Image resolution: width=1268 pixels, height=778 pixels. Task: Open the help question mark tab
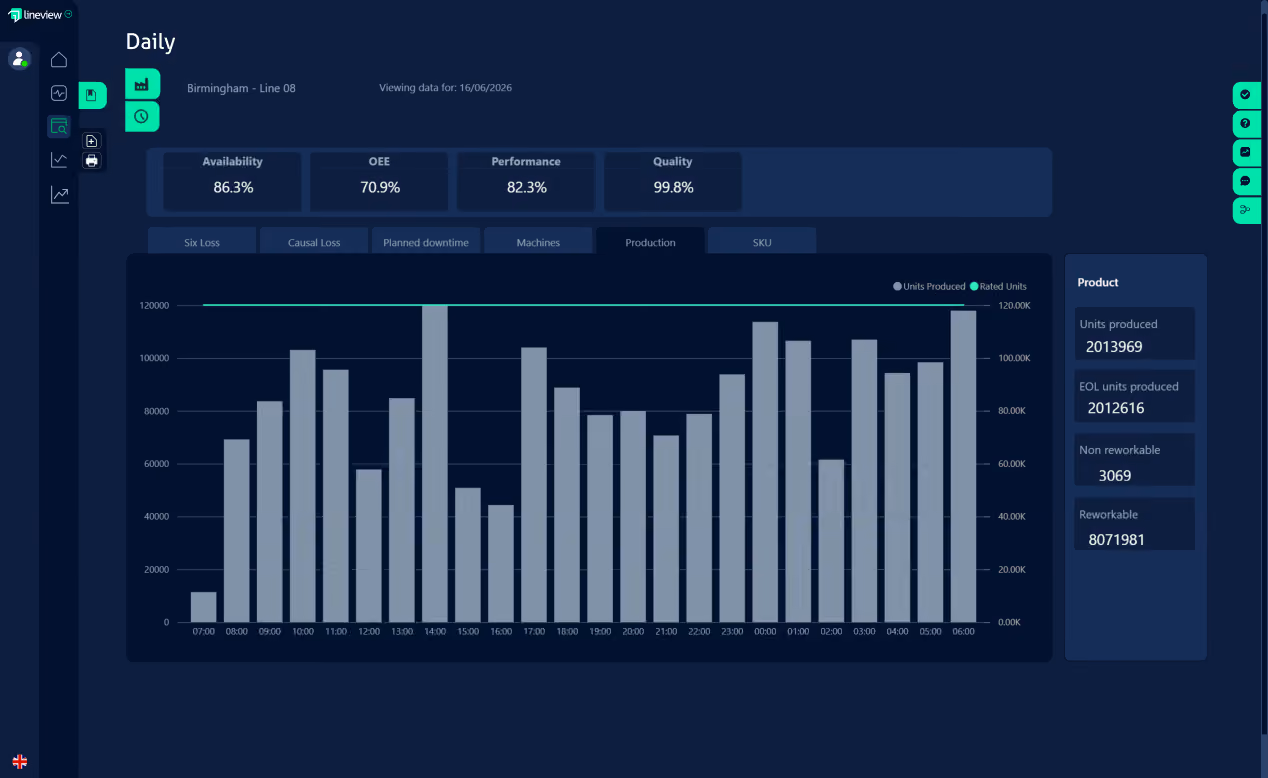coord(1246,124)
